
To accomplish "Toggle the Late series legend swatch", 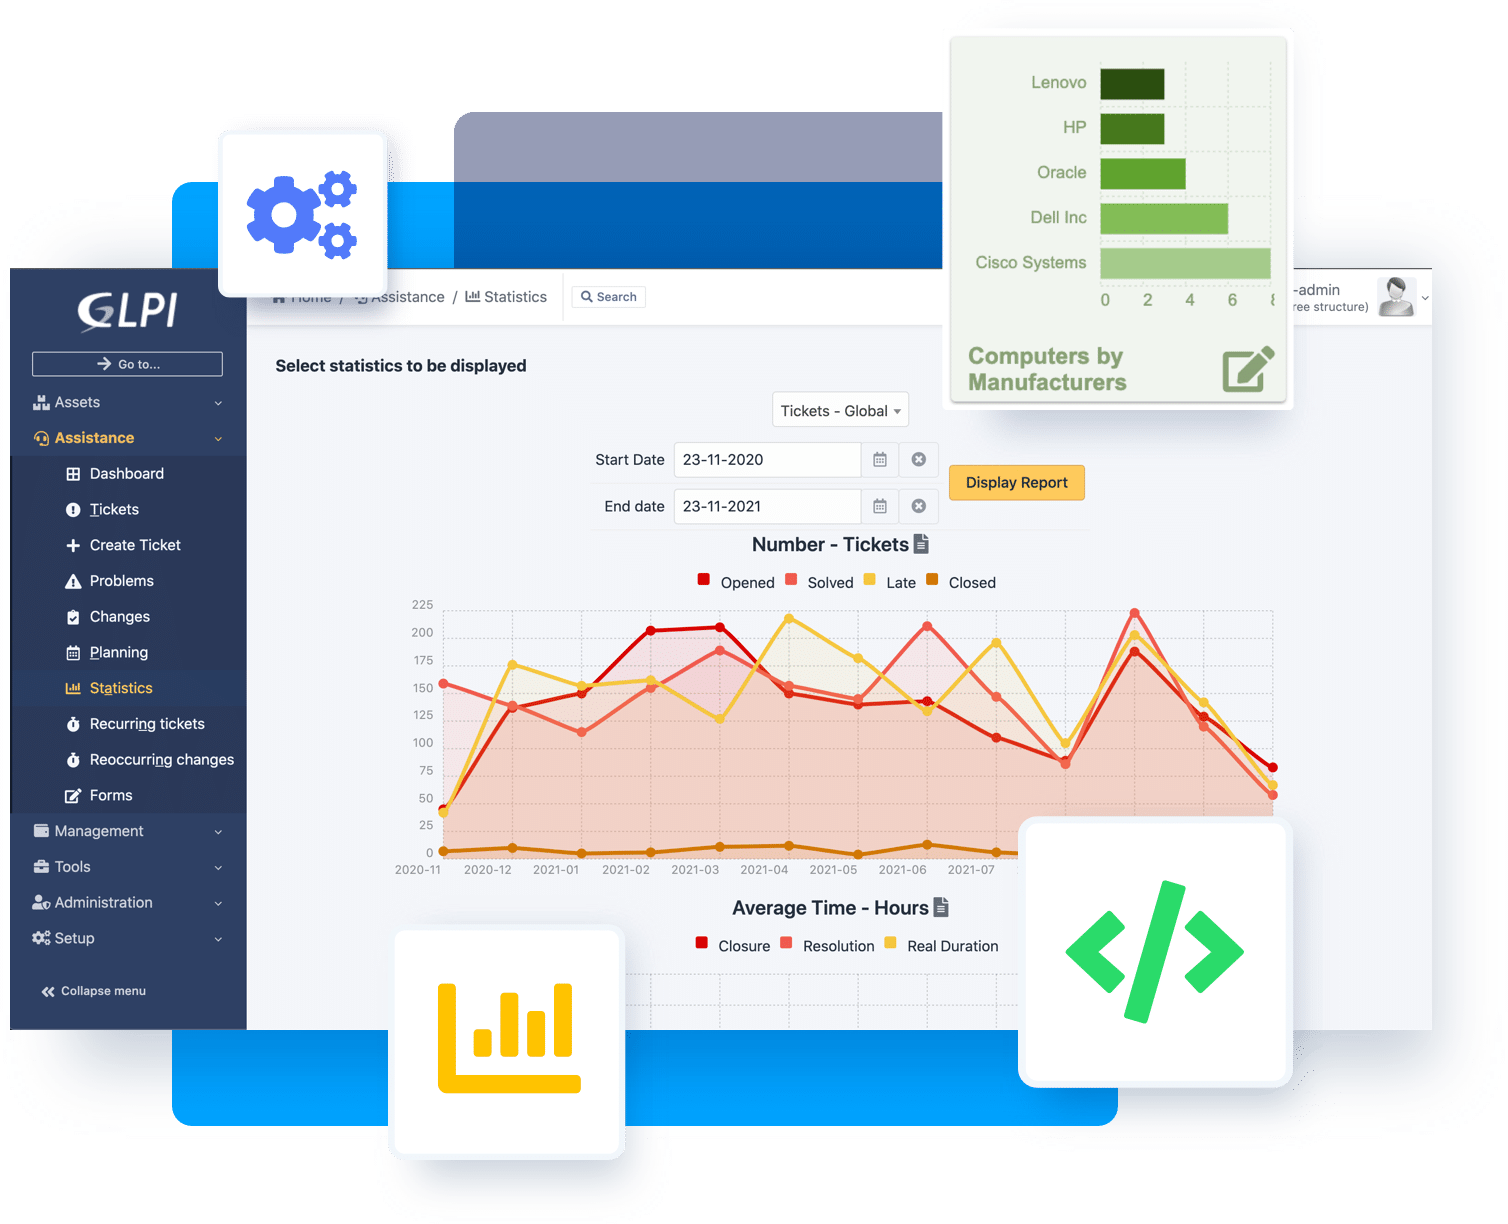I will [x=870, y=580].
